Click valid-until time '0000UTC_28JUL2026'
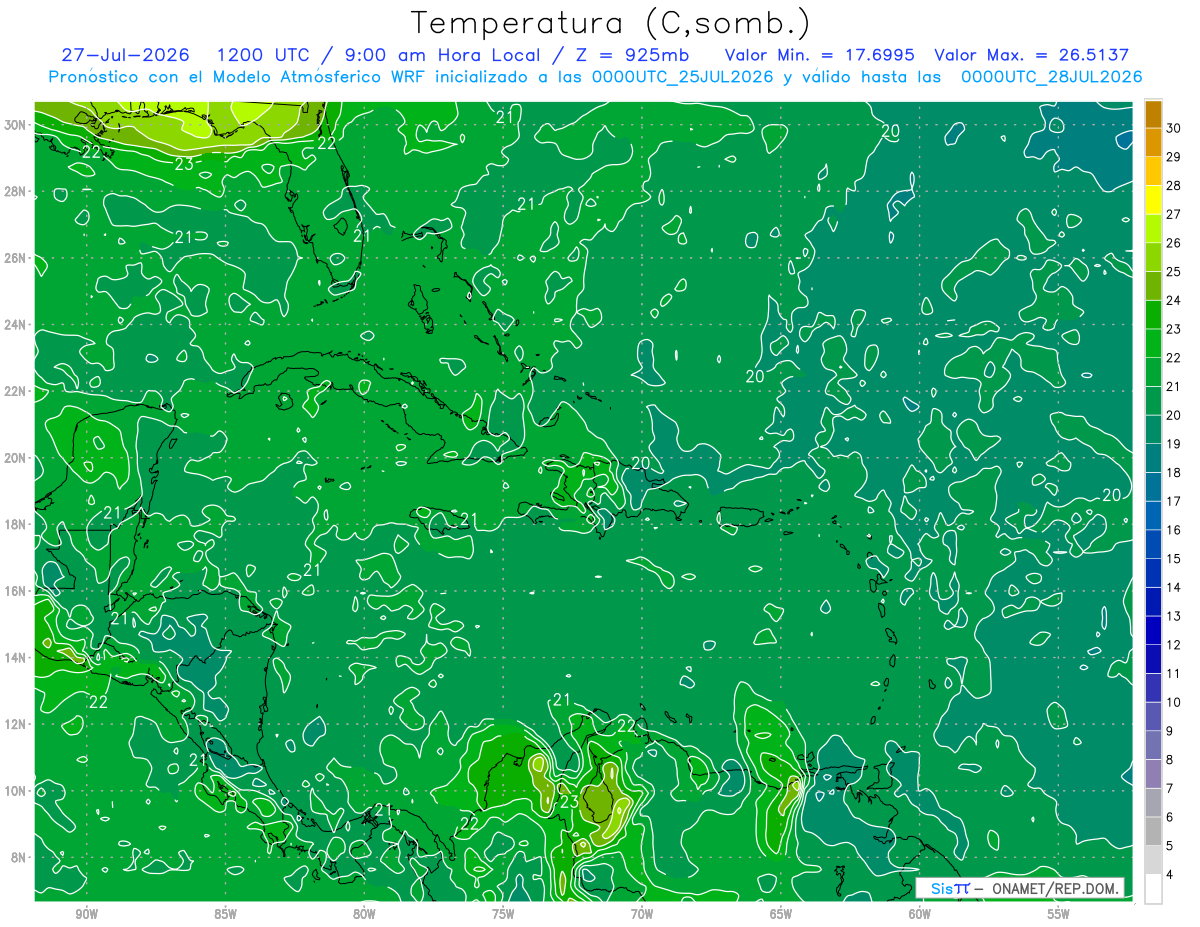 click(1052, 77)
